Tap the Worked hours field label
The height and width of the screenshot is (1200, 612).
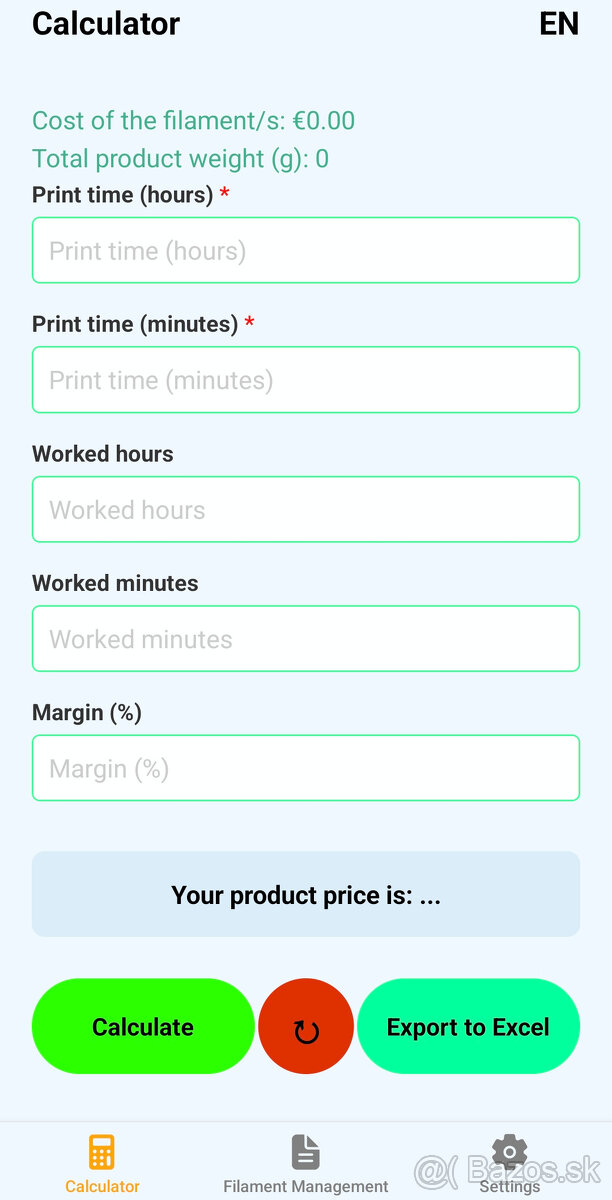click(103, 454)
